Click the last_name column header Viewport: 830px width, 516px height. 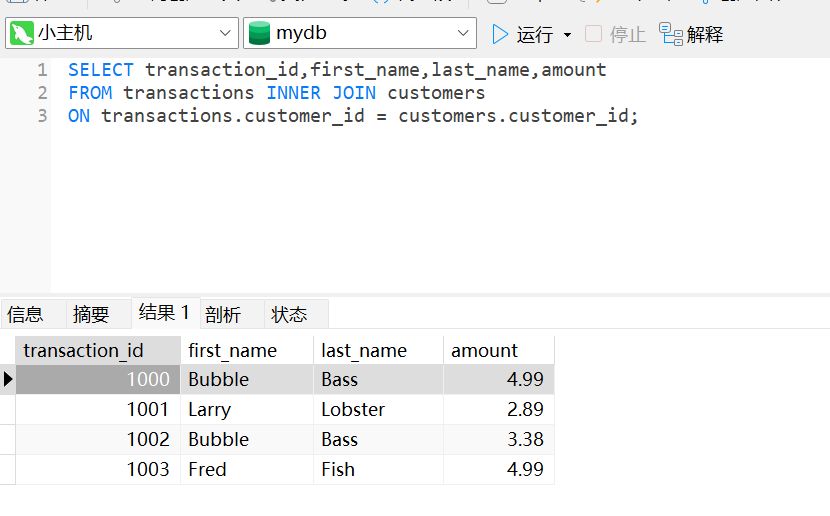364,350
